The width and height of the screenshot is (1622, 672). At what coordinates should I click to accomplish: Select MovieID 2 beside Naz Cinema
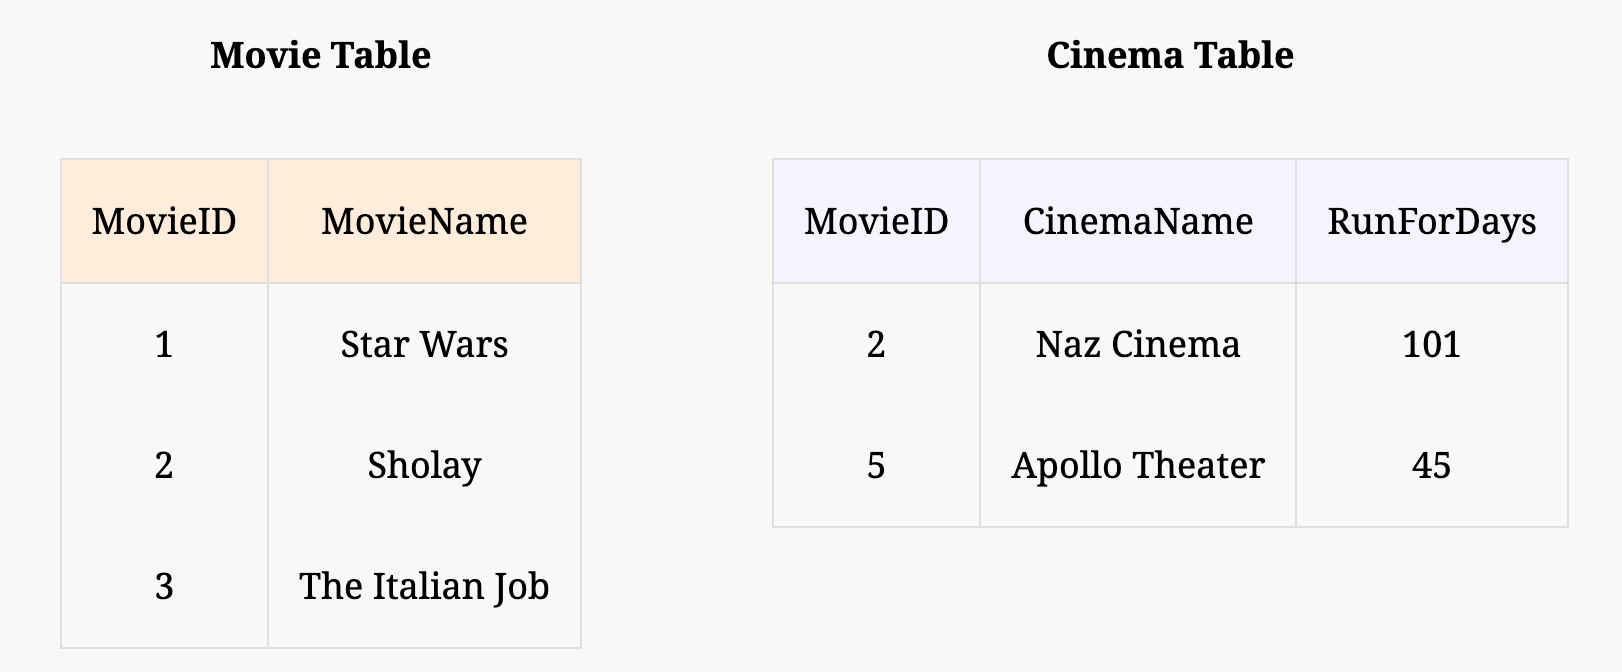coord(876,344)
